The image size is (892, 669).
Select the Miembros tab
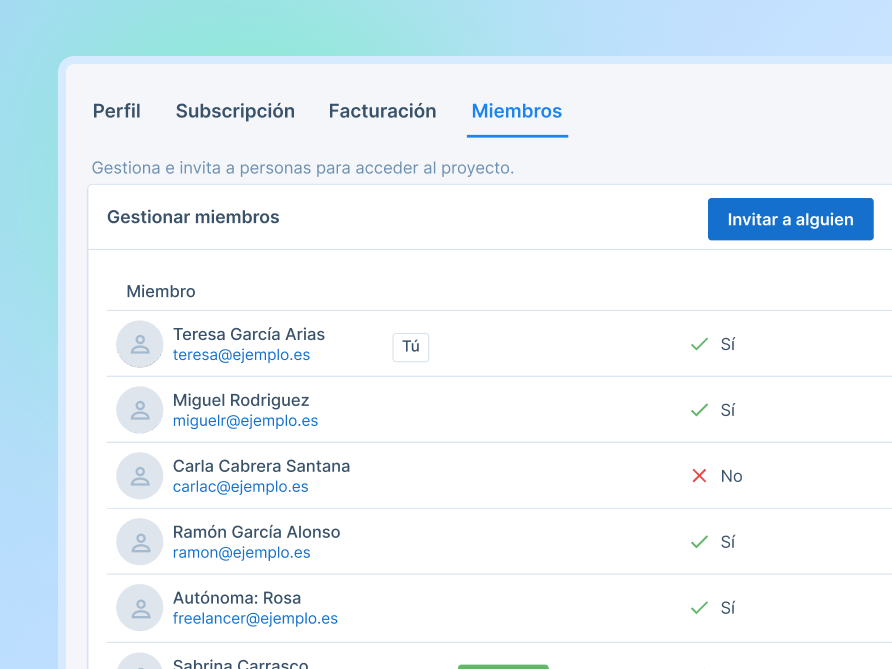pyautogui.click(x=517, y=111)
